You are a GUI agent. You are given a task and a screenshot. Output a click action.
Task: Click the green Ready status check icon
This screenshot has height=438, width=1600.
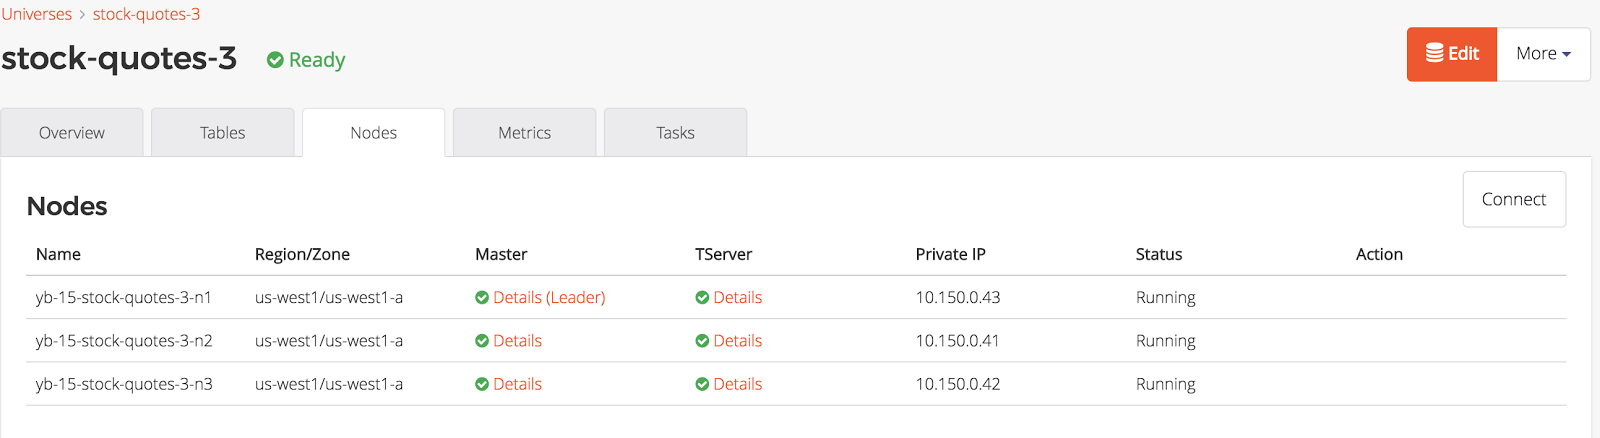click(275, 60)
